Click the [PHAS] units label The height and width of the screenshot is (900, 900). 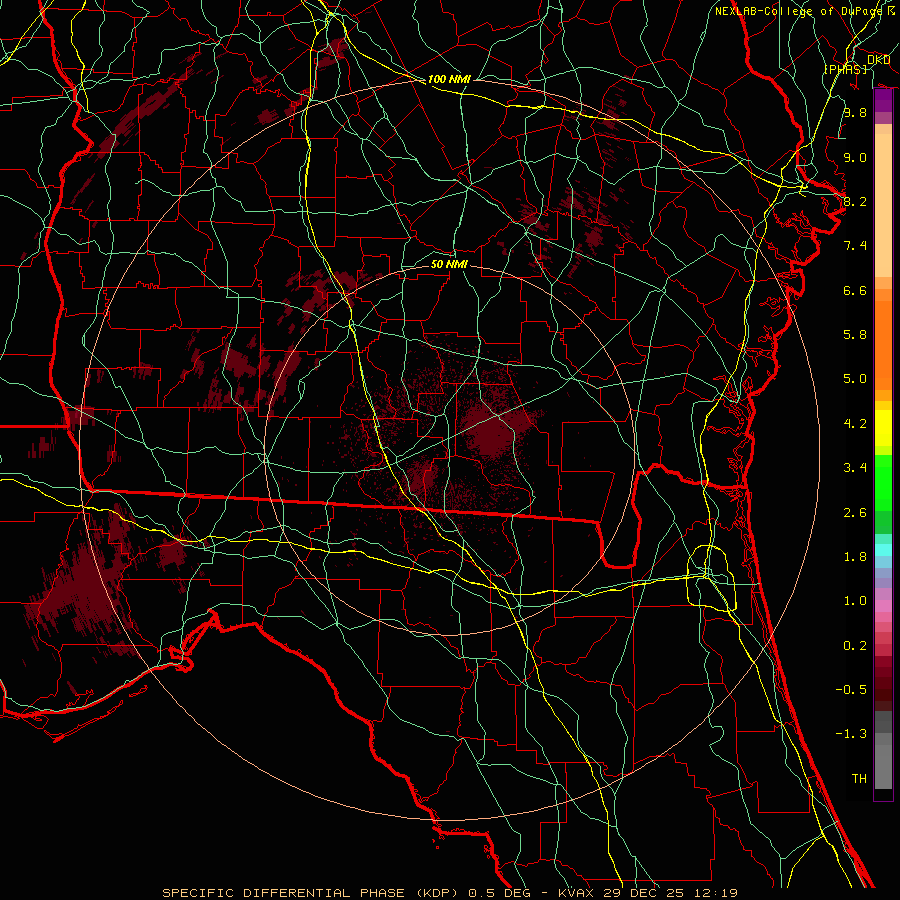point(845,69)
